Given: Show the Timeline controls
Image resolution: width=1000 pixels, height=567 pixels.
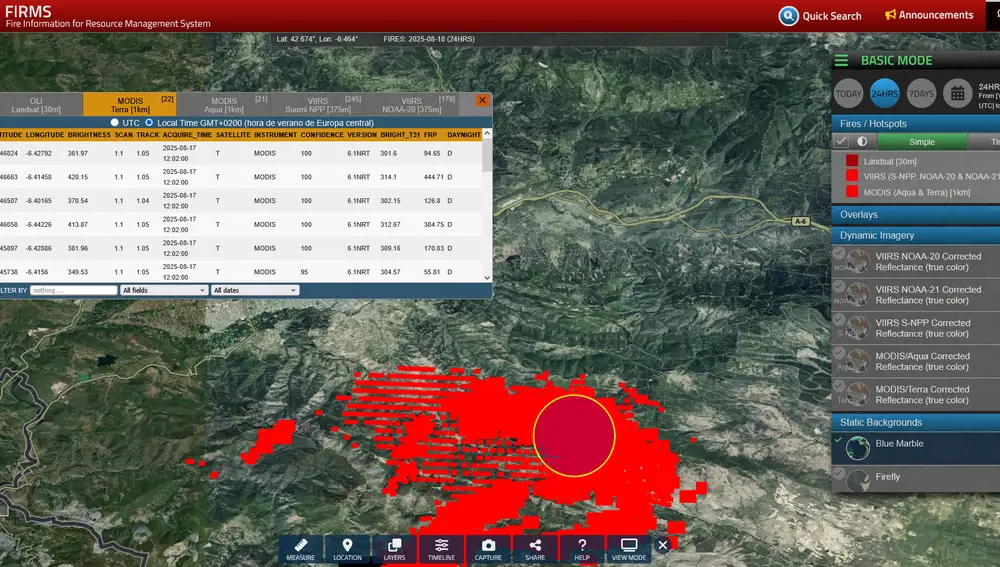Looking at the screenshot, I should [441, 549].
